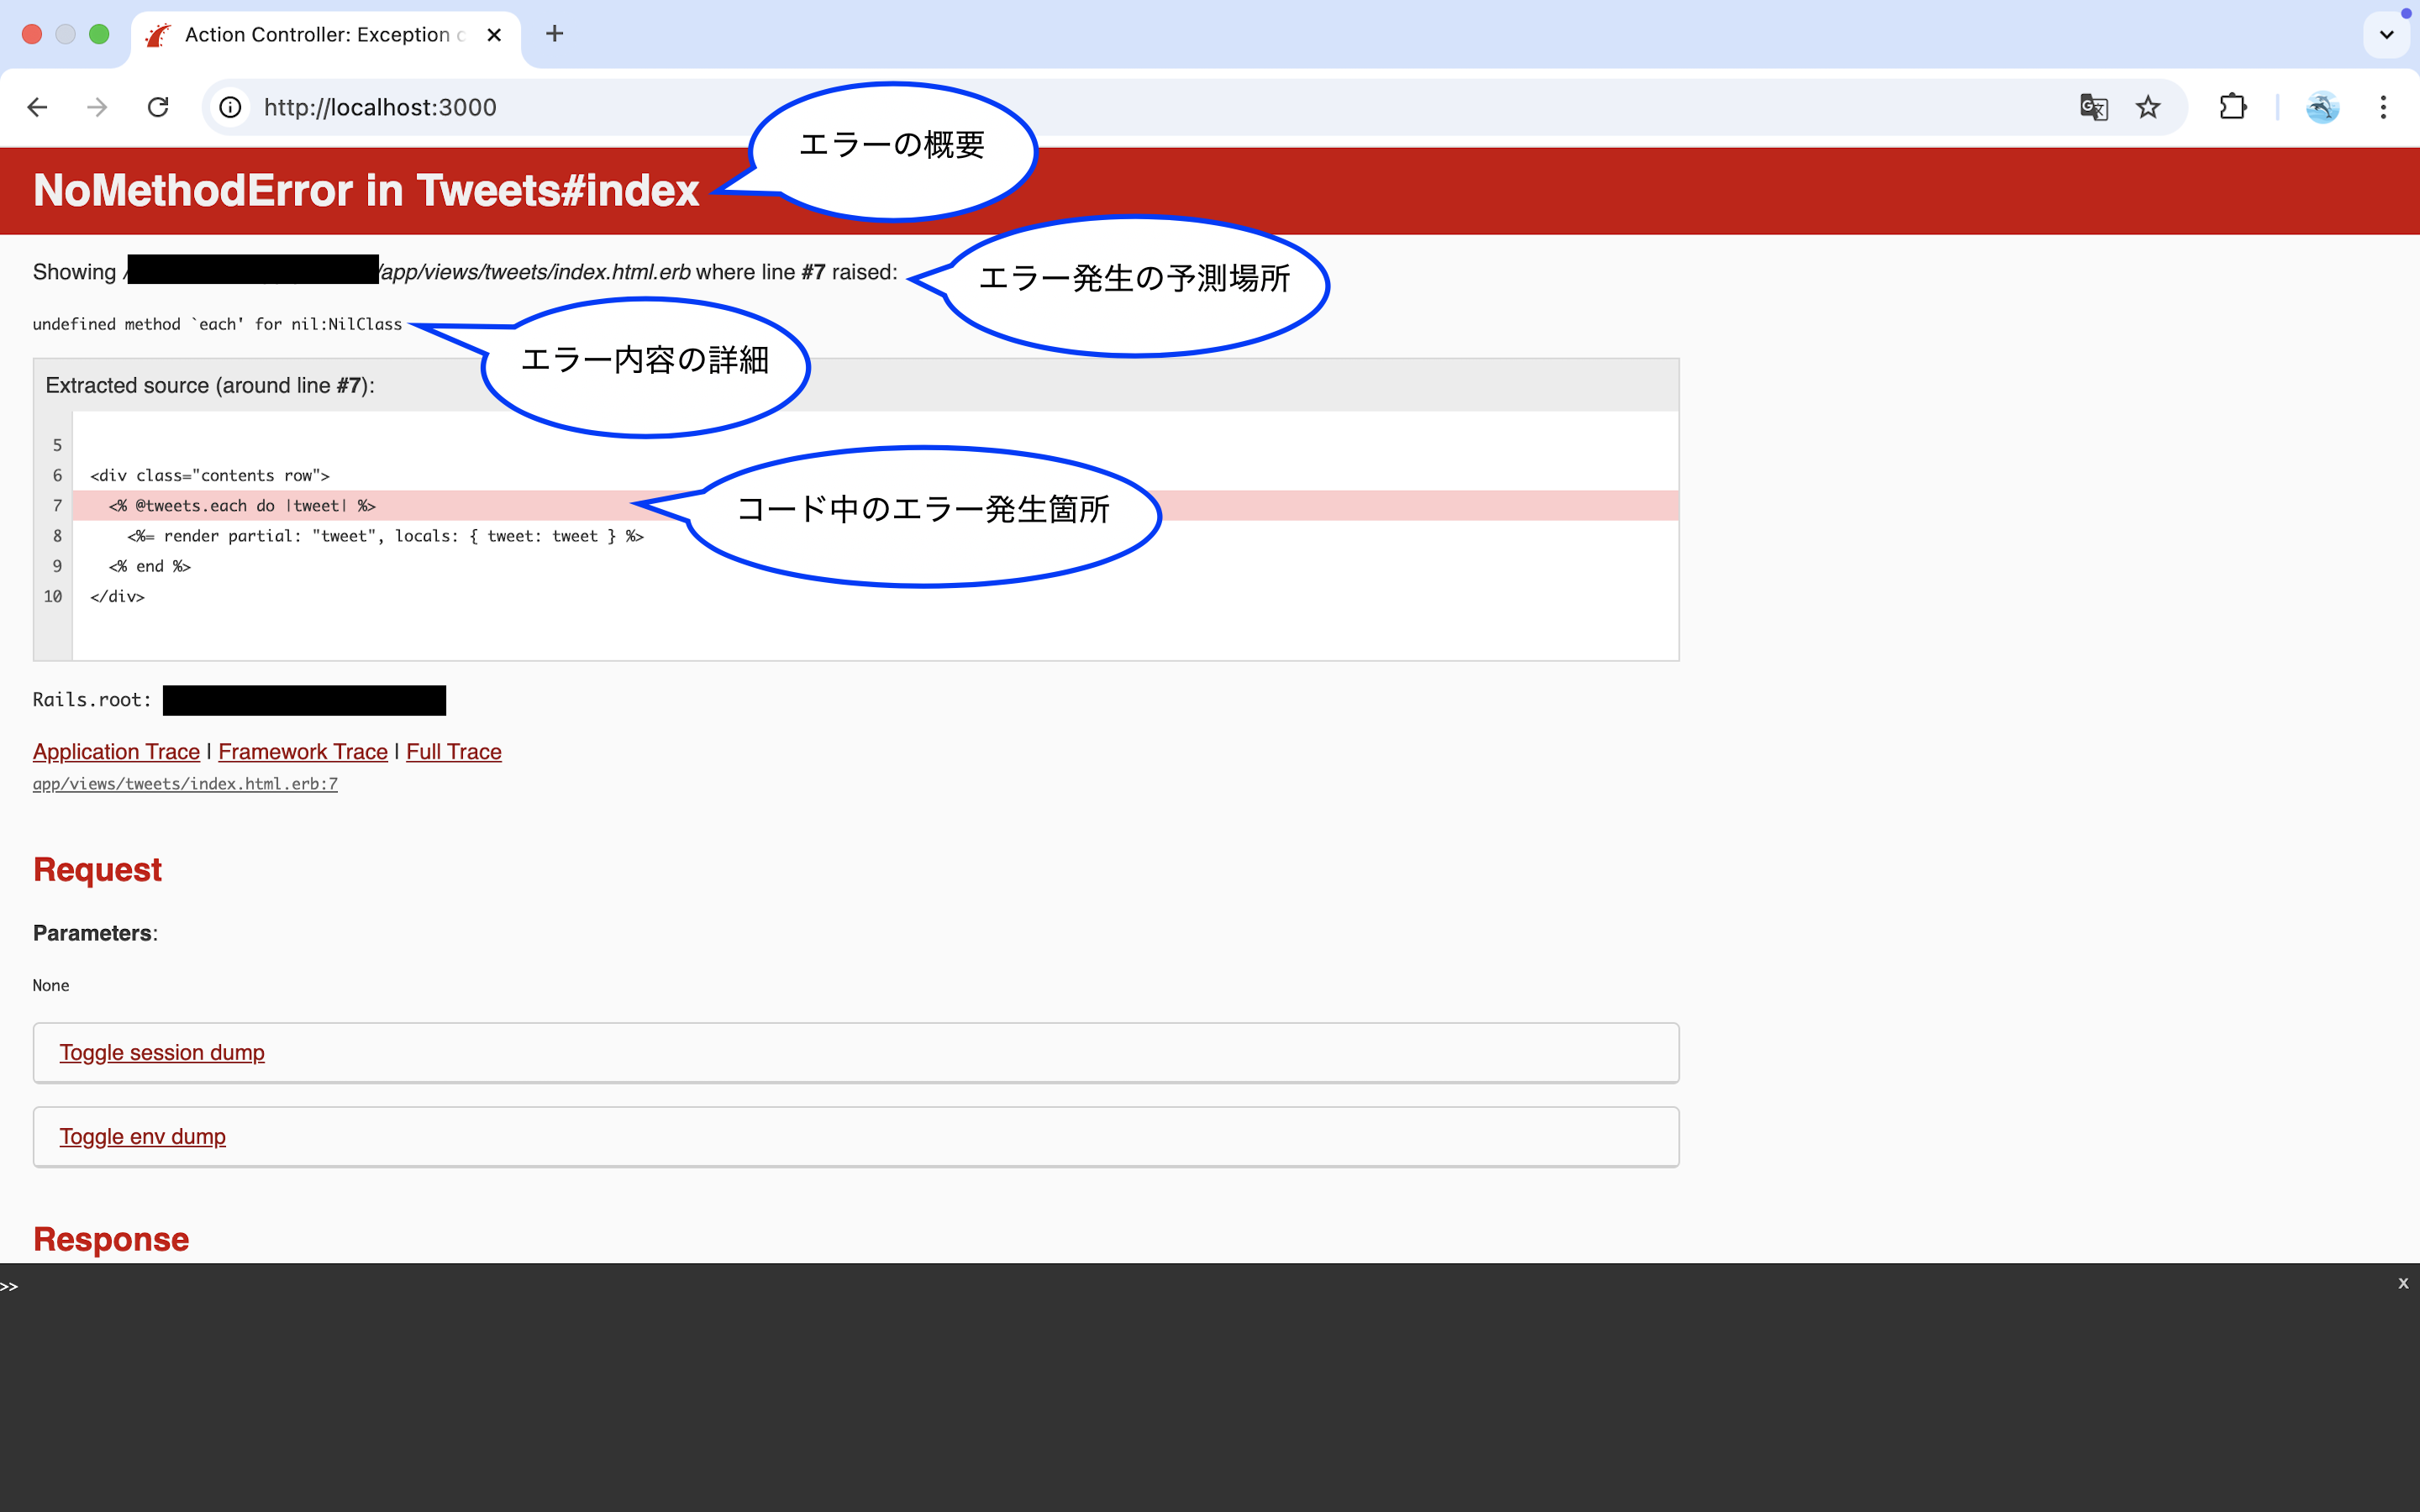Toggle env dump
The image size is (2420, 1512).
click(x=142, y=1136)
